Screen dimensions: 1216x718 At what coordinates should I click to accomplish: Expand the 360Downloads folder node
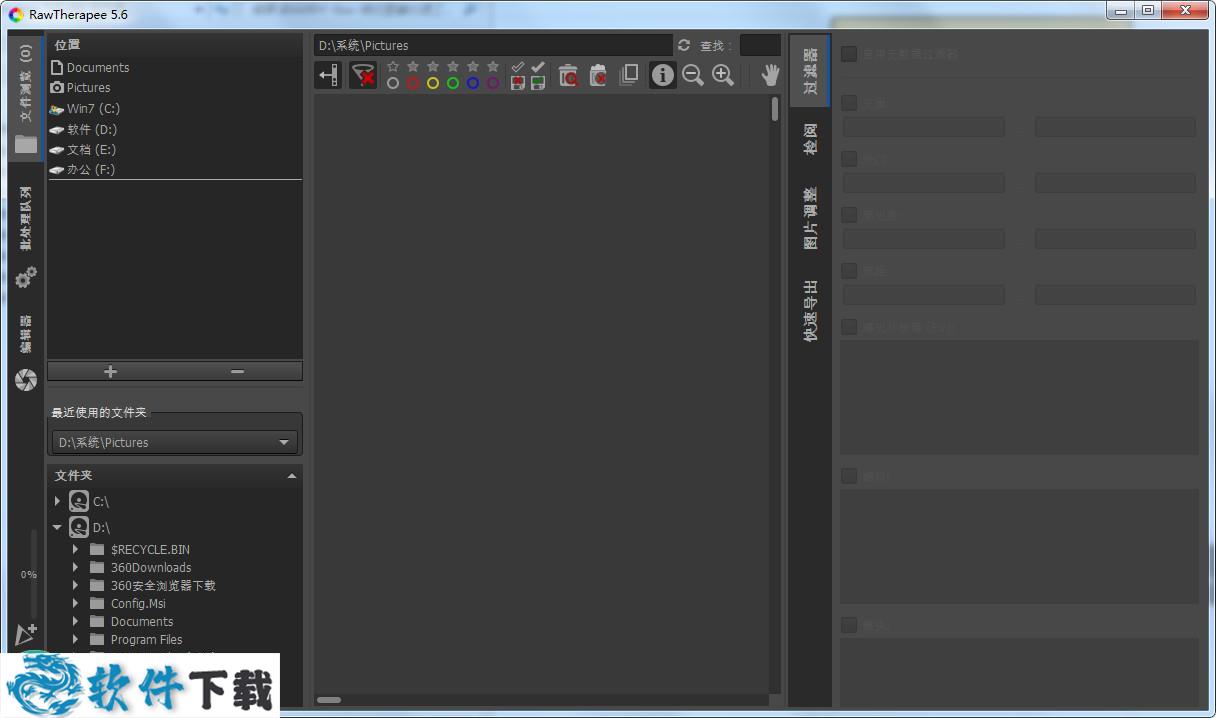pyautogui.click(x=75, y=567)
